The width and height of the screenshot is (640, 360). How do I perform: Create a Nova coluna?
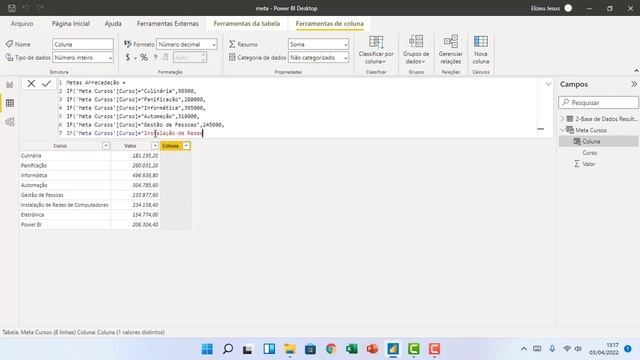pyautogui.click(x=481, y=50)
